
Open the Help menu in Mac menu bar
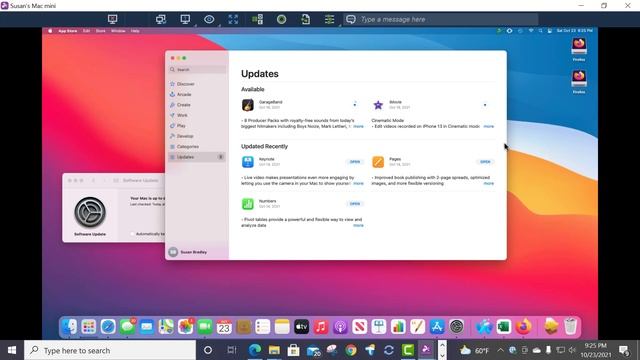[135, 31]
